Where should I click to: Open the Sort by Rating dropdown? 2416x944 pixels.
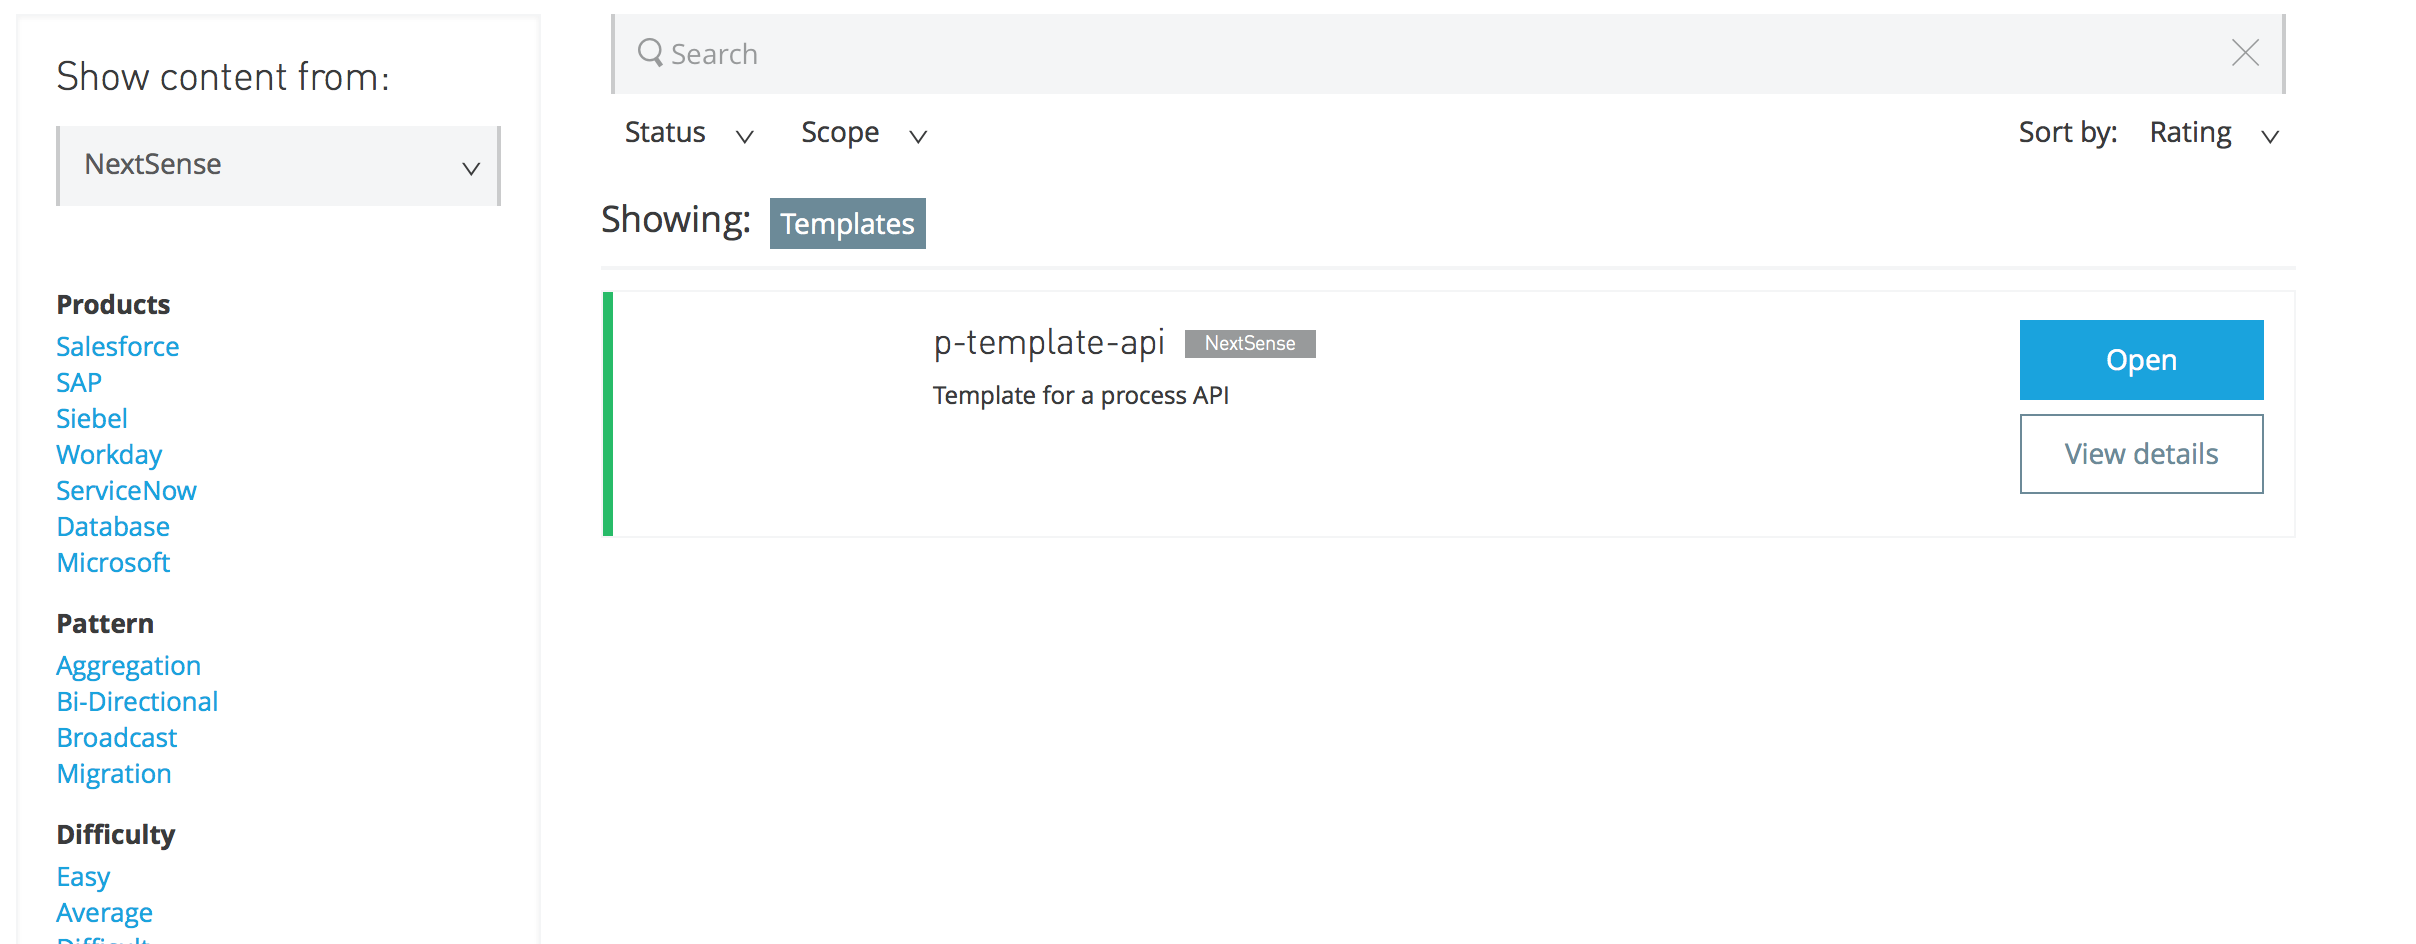click(x=2213, y=134)
